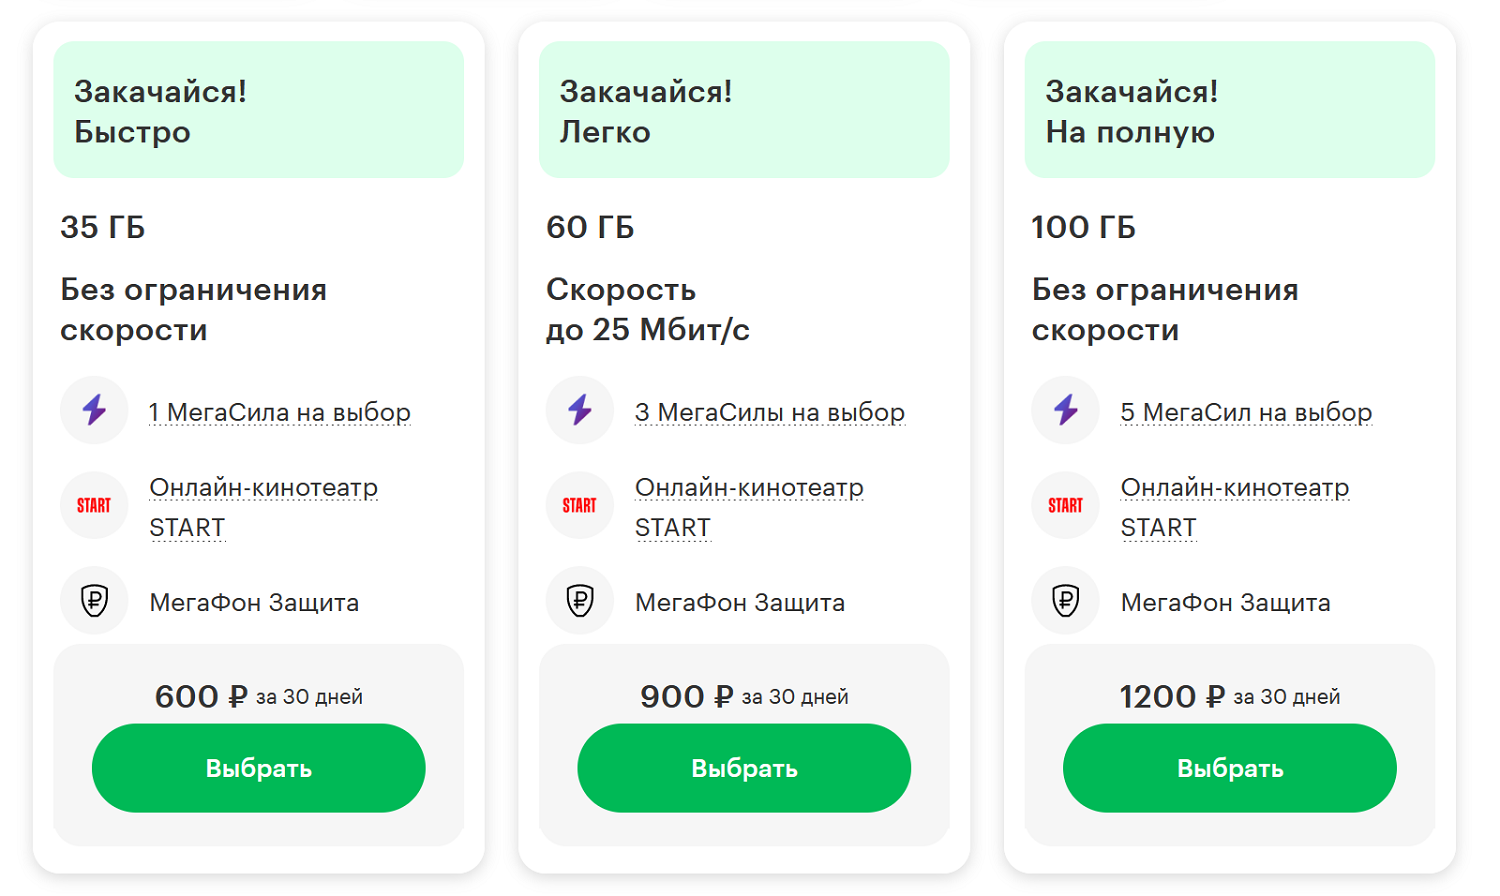
Task: Click the shield icon in the Быстро plan
Action: click(x=94, y=601)
